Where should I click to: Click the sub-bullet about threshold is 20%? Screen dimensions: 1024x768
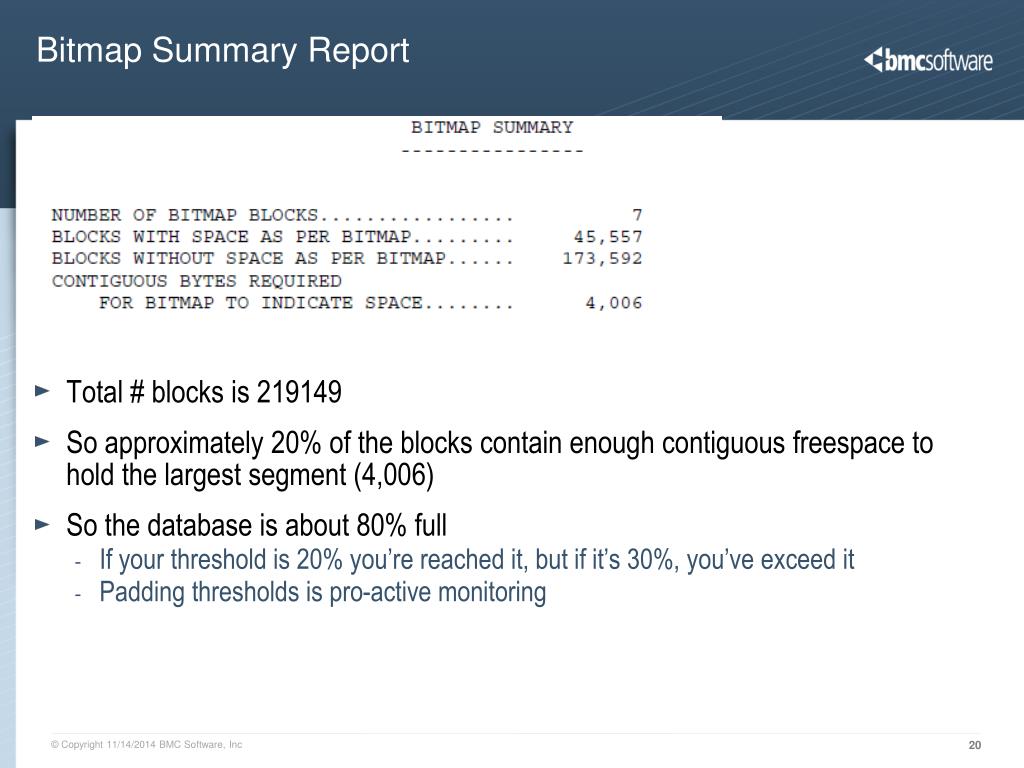(x=477, y=560)
